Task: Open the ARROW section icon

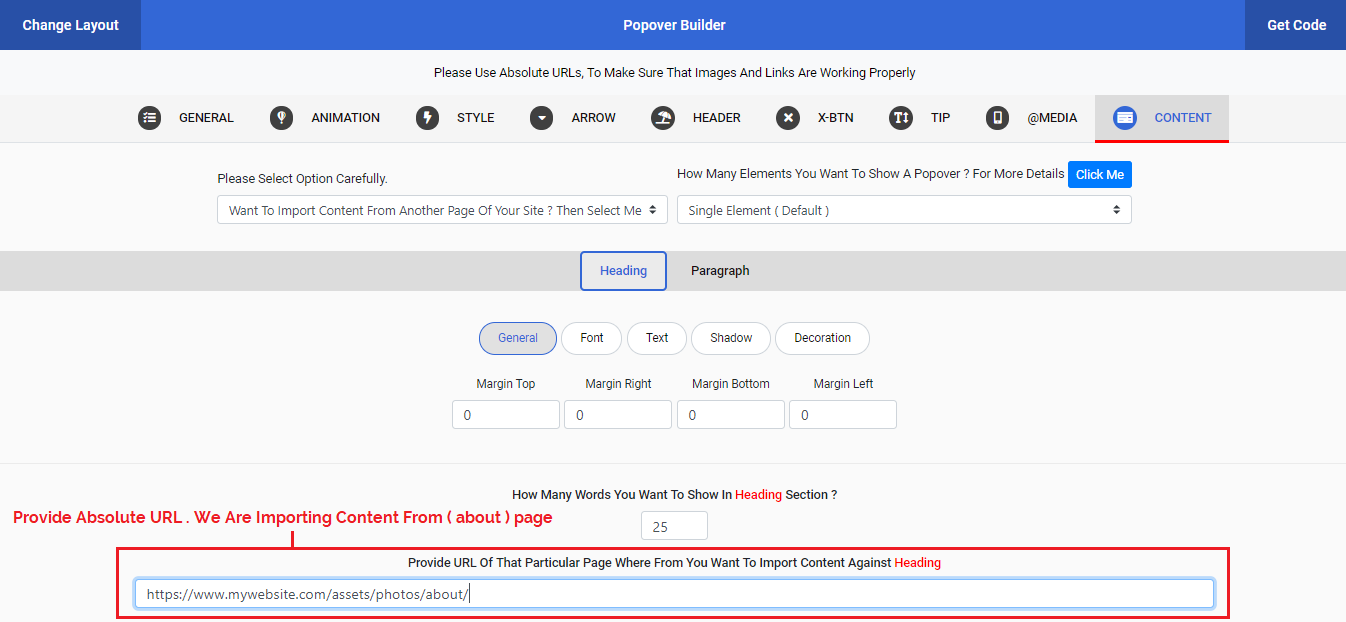Action: [541, 117]
